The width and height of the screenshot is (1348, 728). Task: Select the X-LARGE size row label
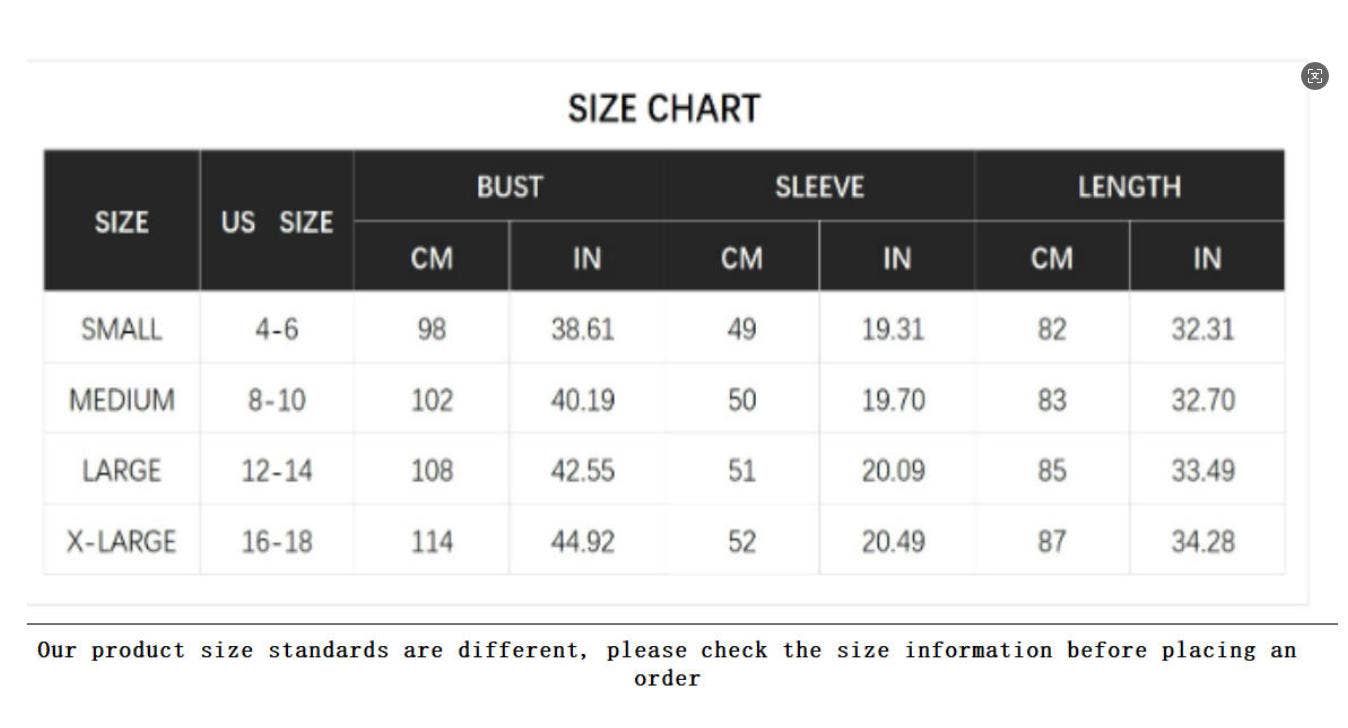(121, 541)
